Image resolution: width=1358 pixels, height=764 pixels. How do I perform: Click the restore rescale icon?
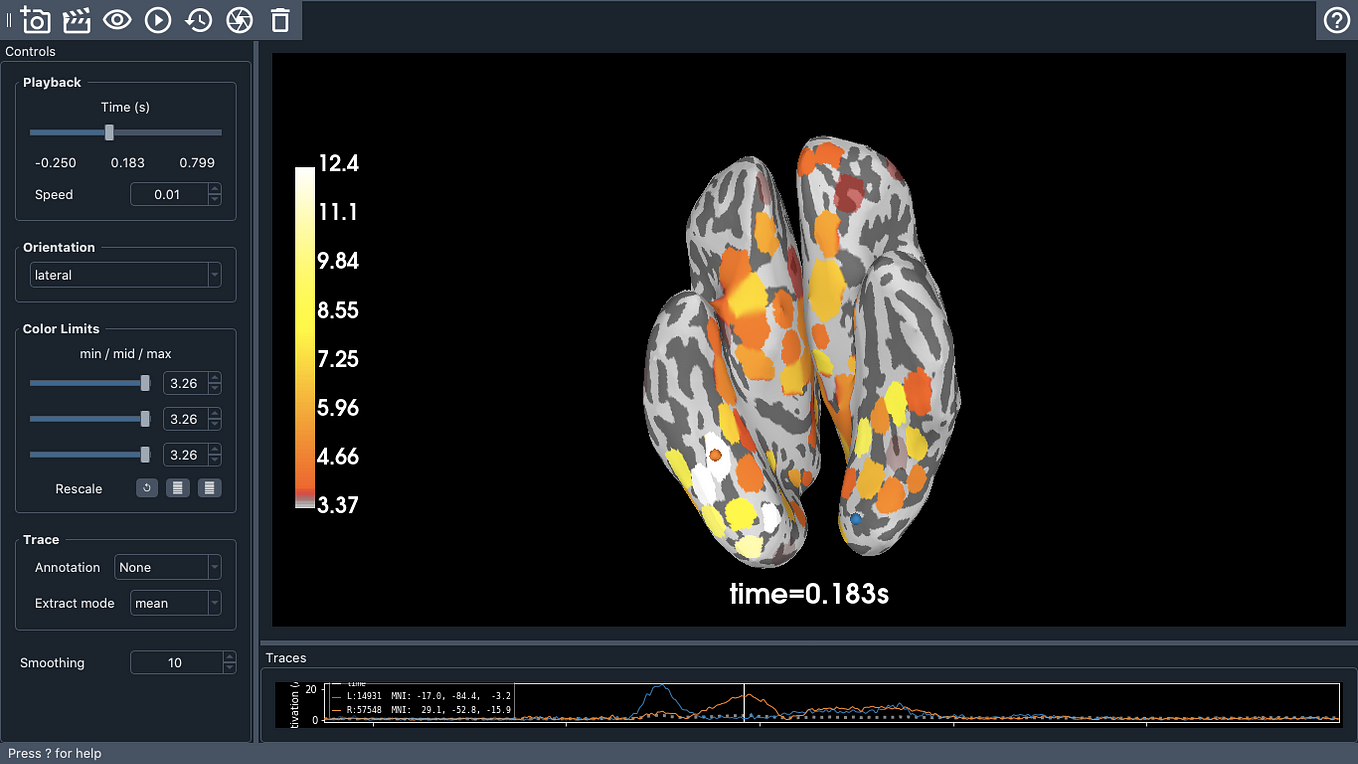coord(145,488)
